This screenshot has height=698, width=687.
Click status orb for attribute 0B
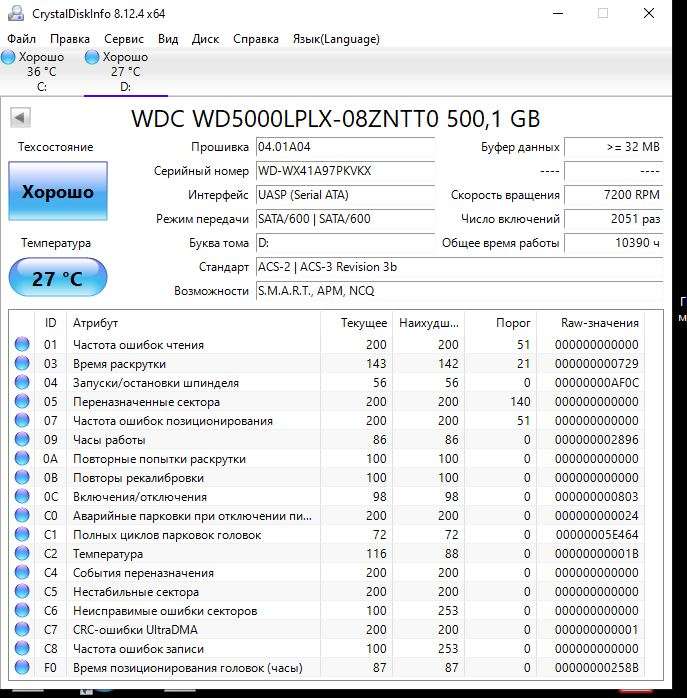tap(22, 477)
